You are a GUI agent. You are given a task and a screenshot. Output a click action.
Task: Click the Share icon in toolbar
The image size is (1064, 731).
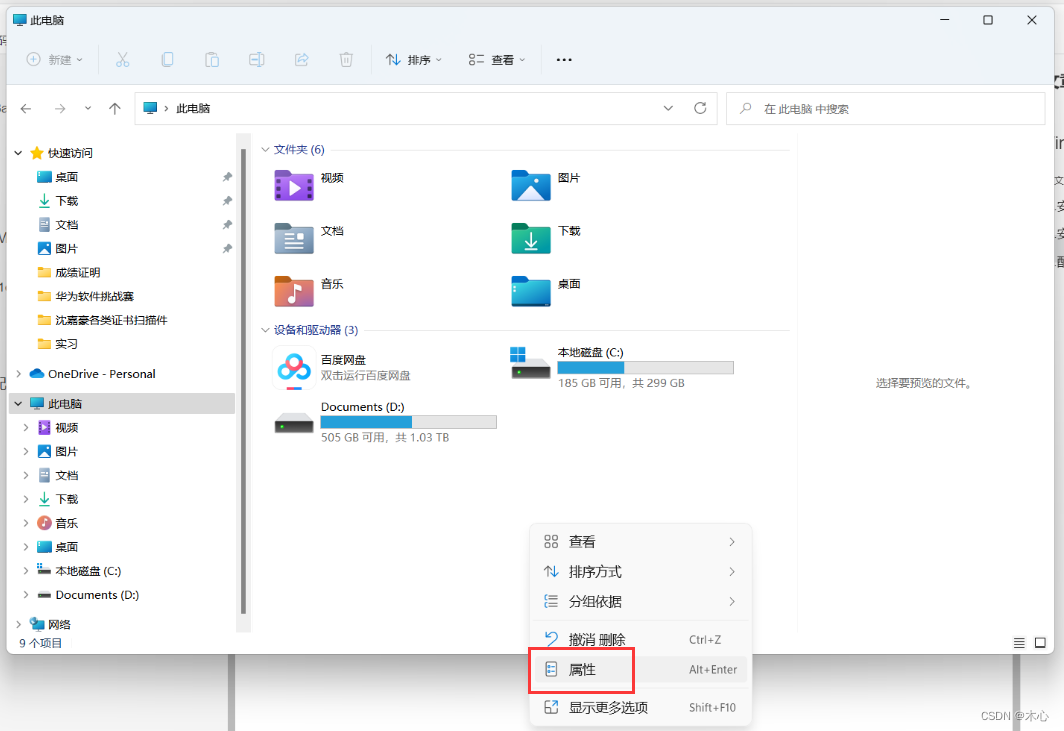[x=301, y=60]
